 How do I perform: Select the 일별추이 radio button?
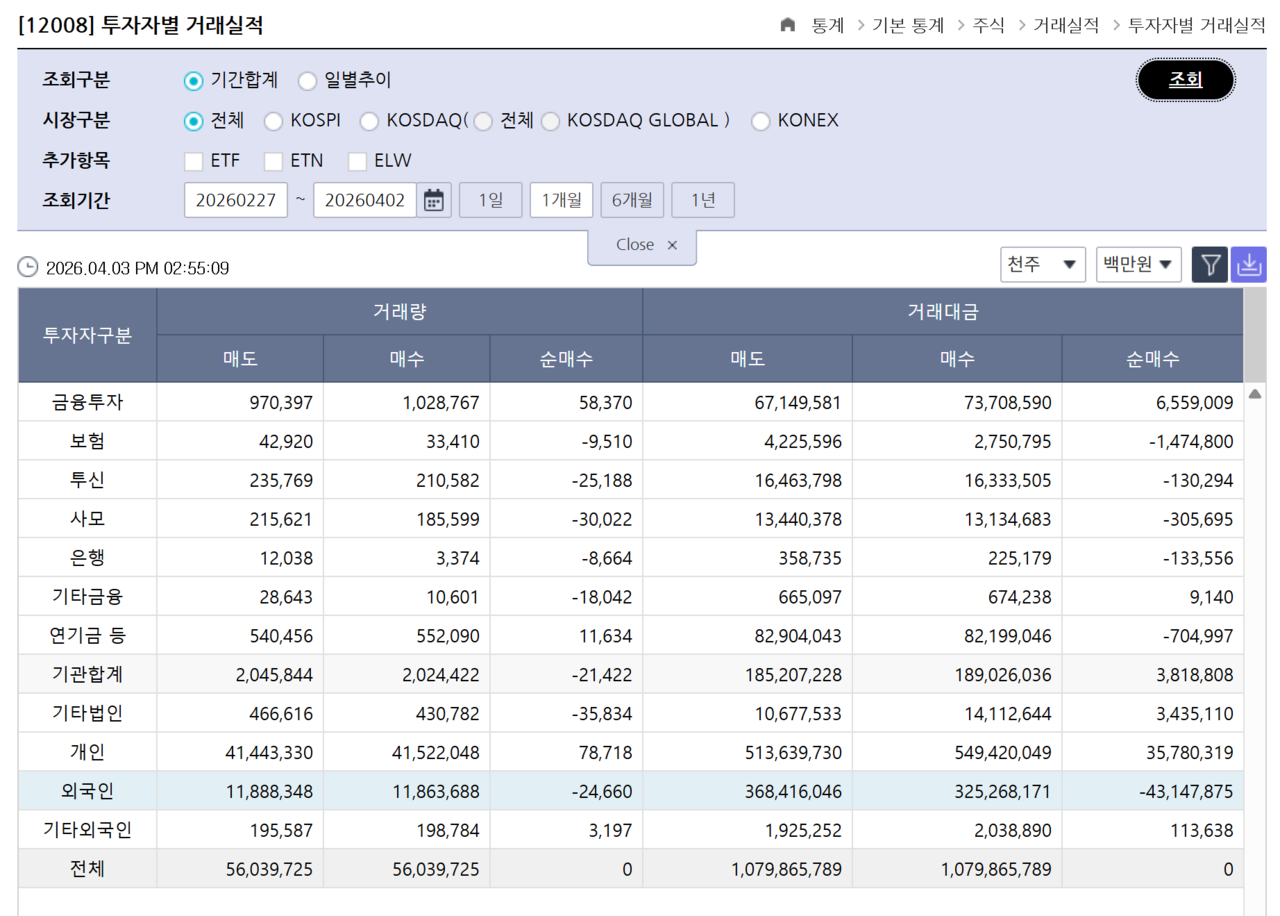pos(307,81)
